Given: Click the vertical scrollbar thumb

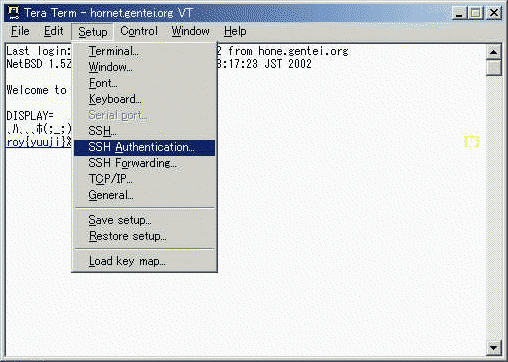Looking at the screenshot, I should pyautogui.click(x=494, y=67).
